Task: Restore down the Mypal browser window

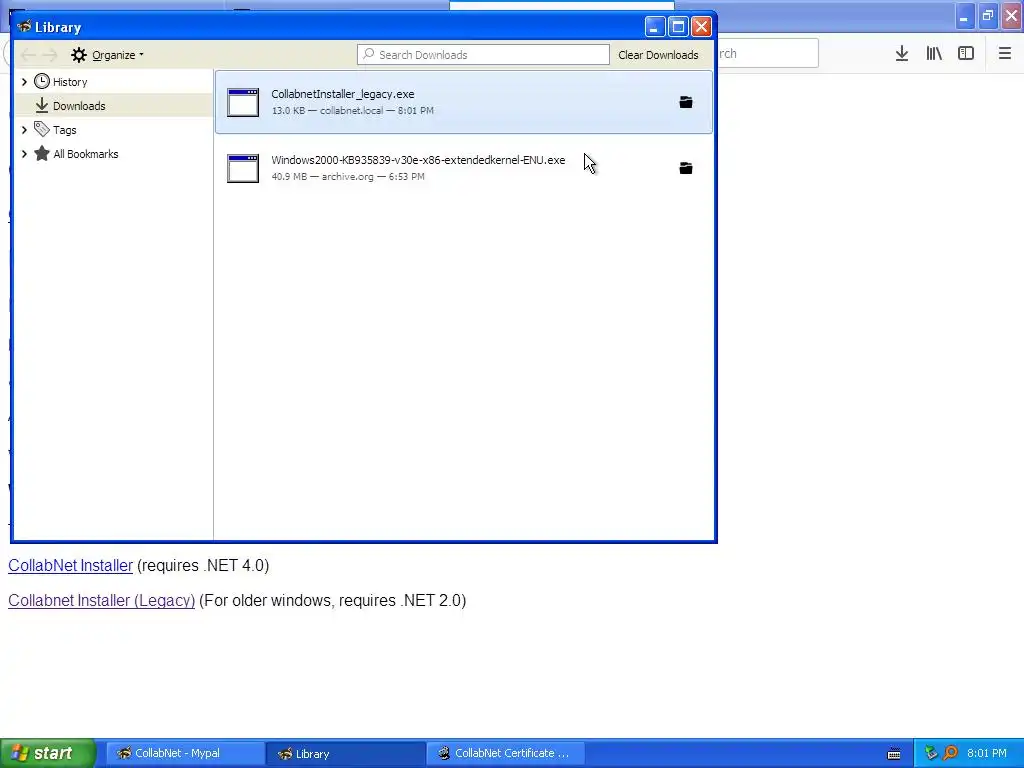Action: [x=987, y=16]
